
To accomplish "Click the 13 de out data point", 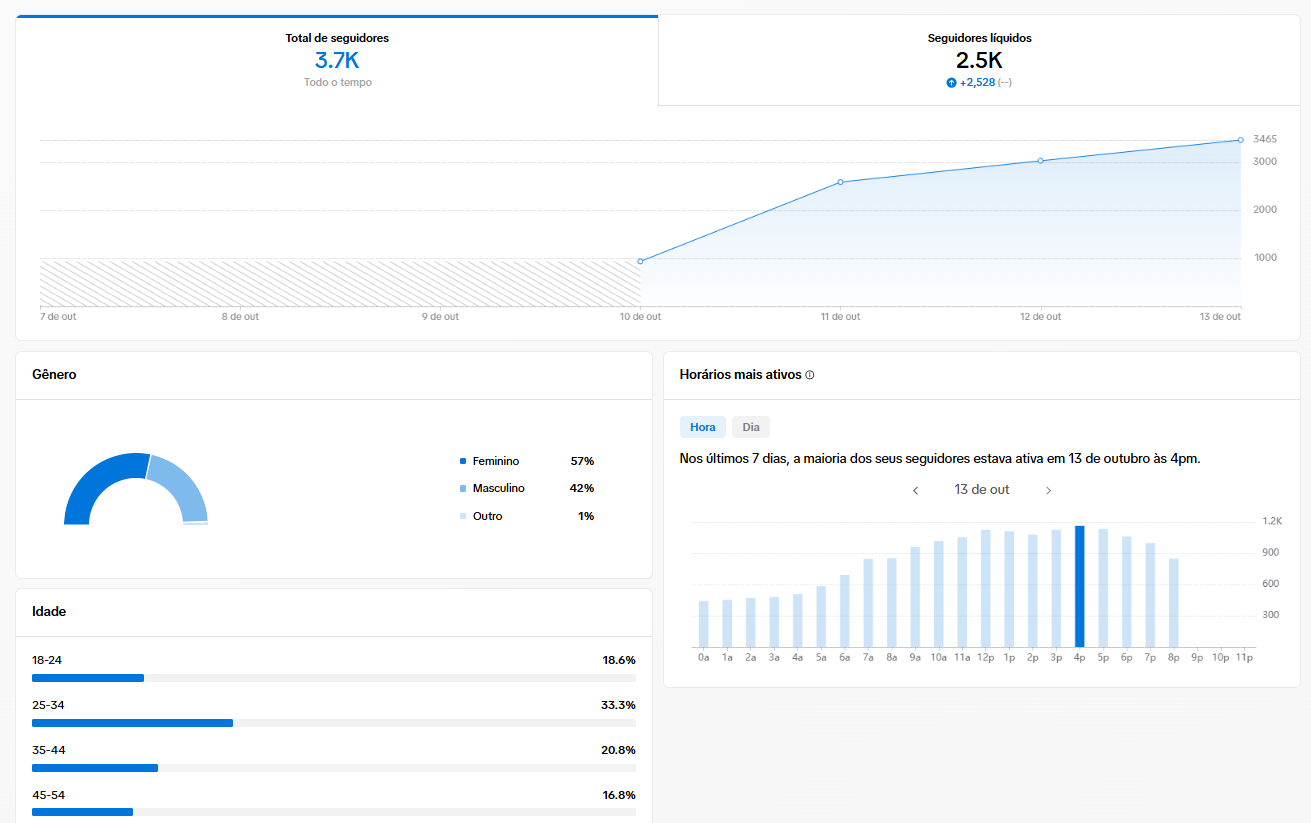I will coord(1240,140).
